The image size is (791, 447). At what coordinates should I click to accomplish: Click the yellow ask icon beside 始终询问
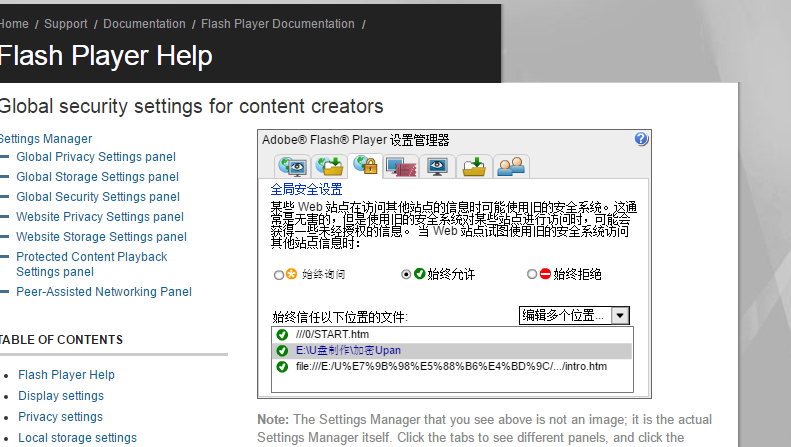292,274
